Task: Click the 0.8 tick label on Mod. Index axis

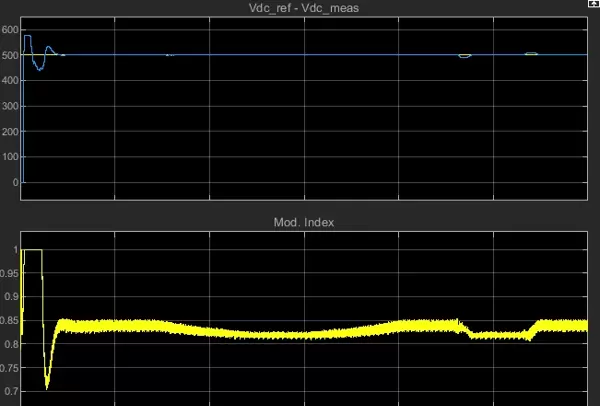Action: (11, 344)
